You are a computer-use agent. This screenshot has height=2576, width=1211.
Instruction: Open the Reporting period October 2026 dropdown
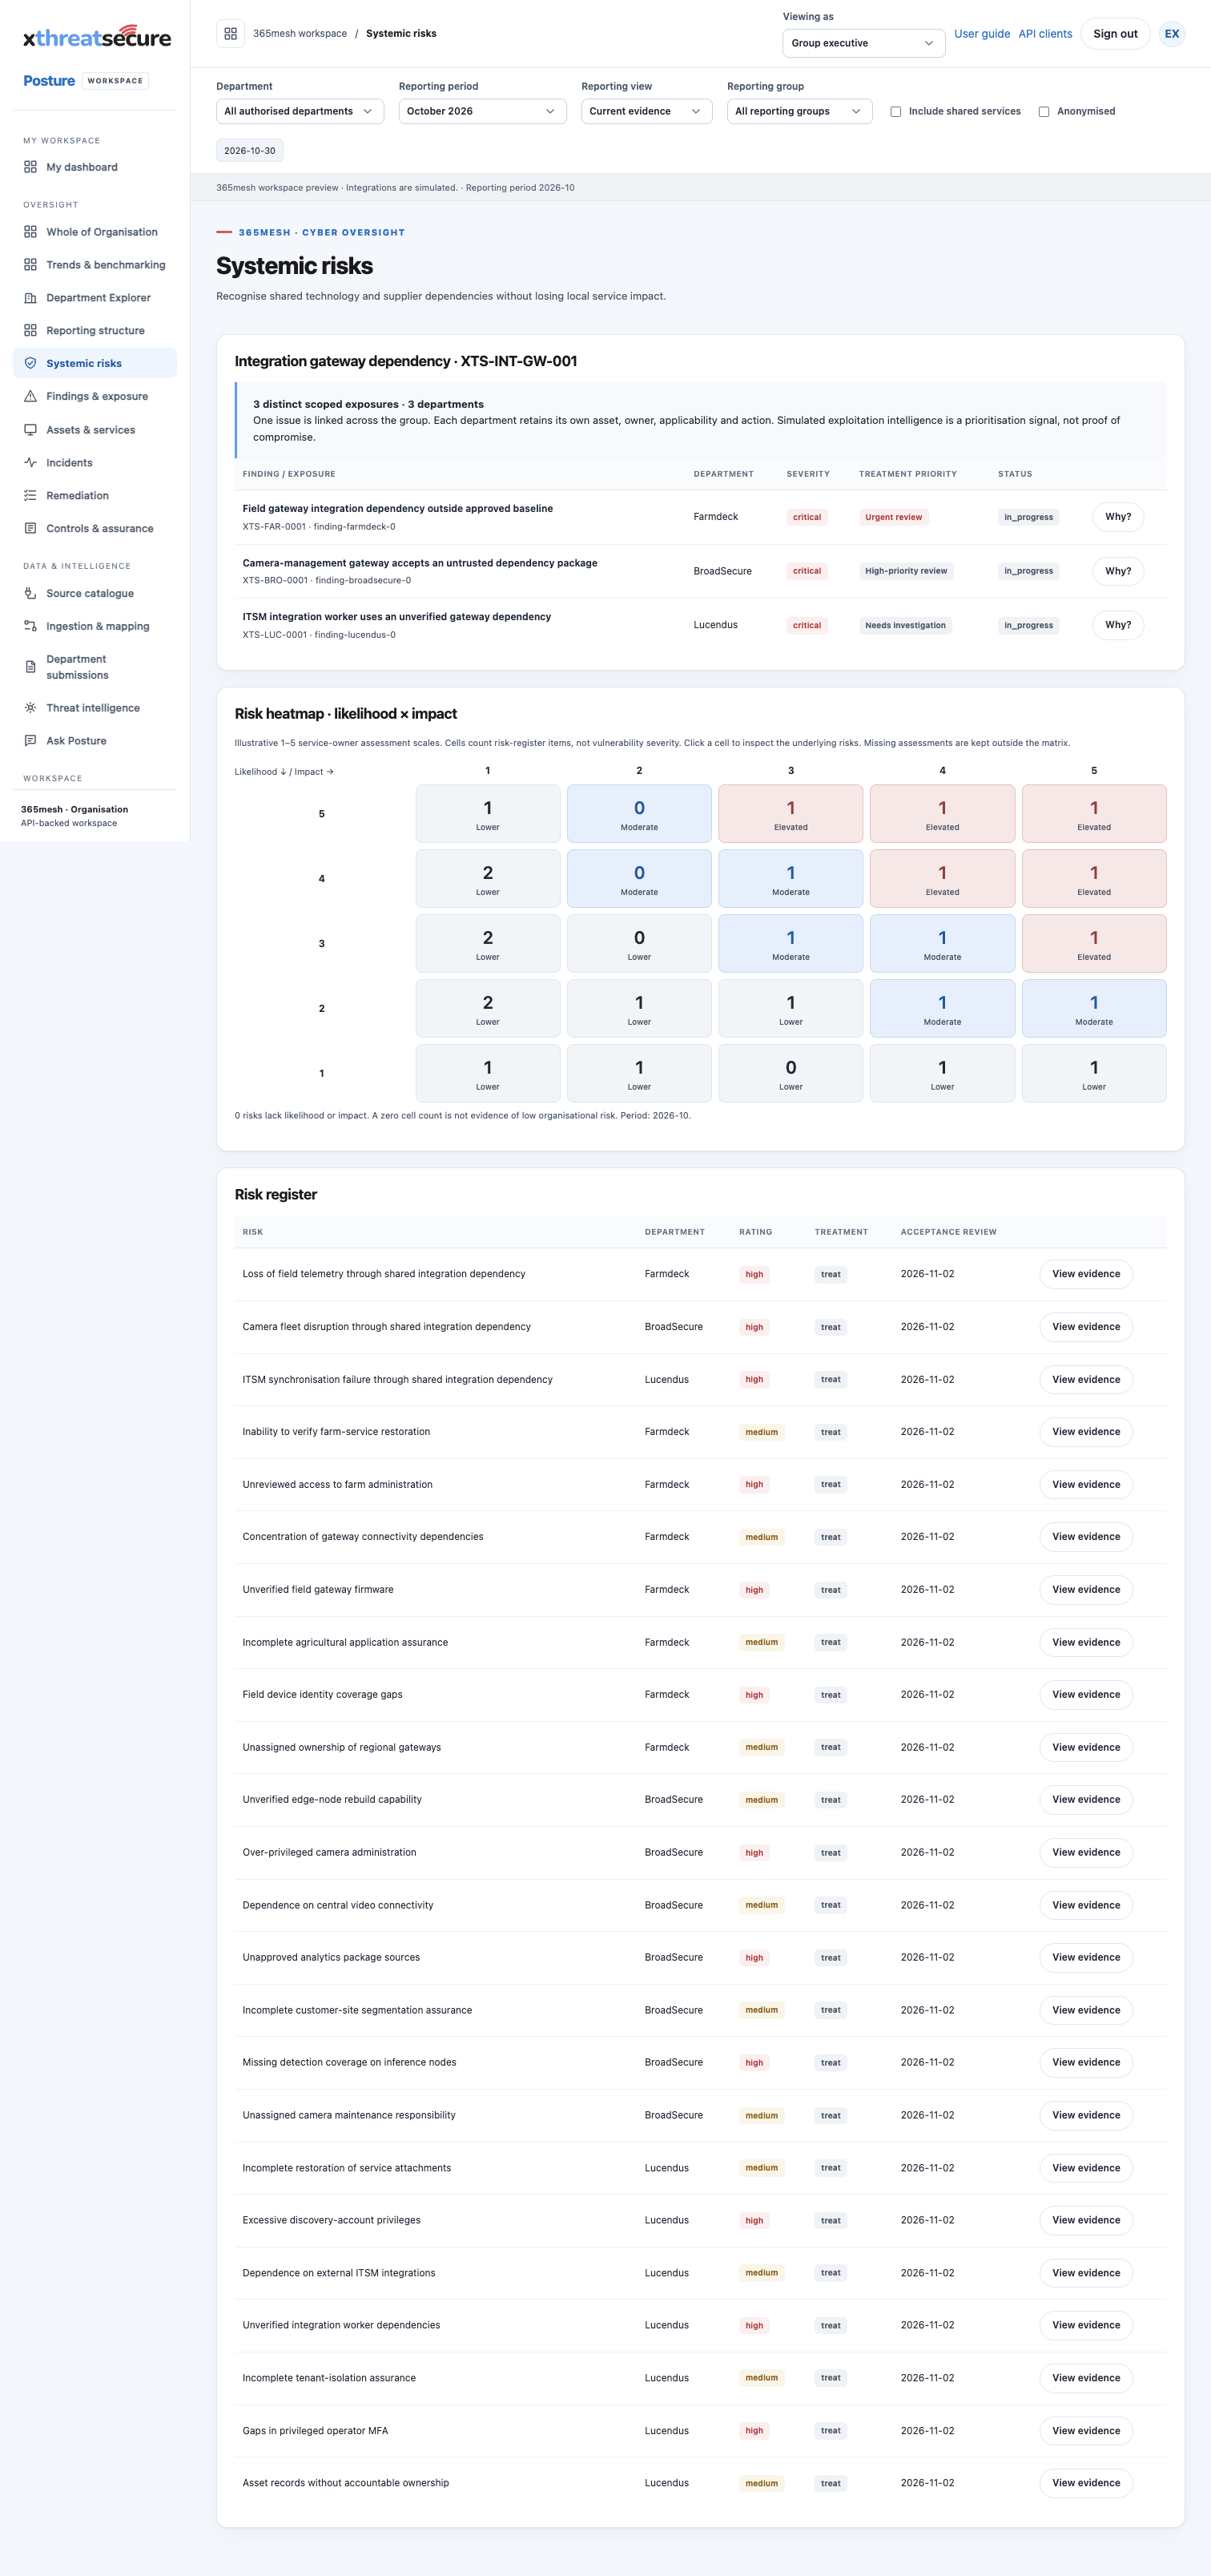[482, 111]
